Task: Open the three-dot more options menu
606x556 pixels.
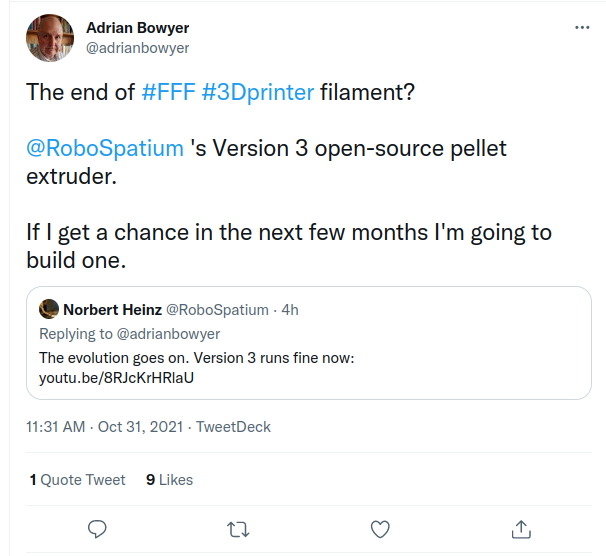Action: (x=582, y=28)
